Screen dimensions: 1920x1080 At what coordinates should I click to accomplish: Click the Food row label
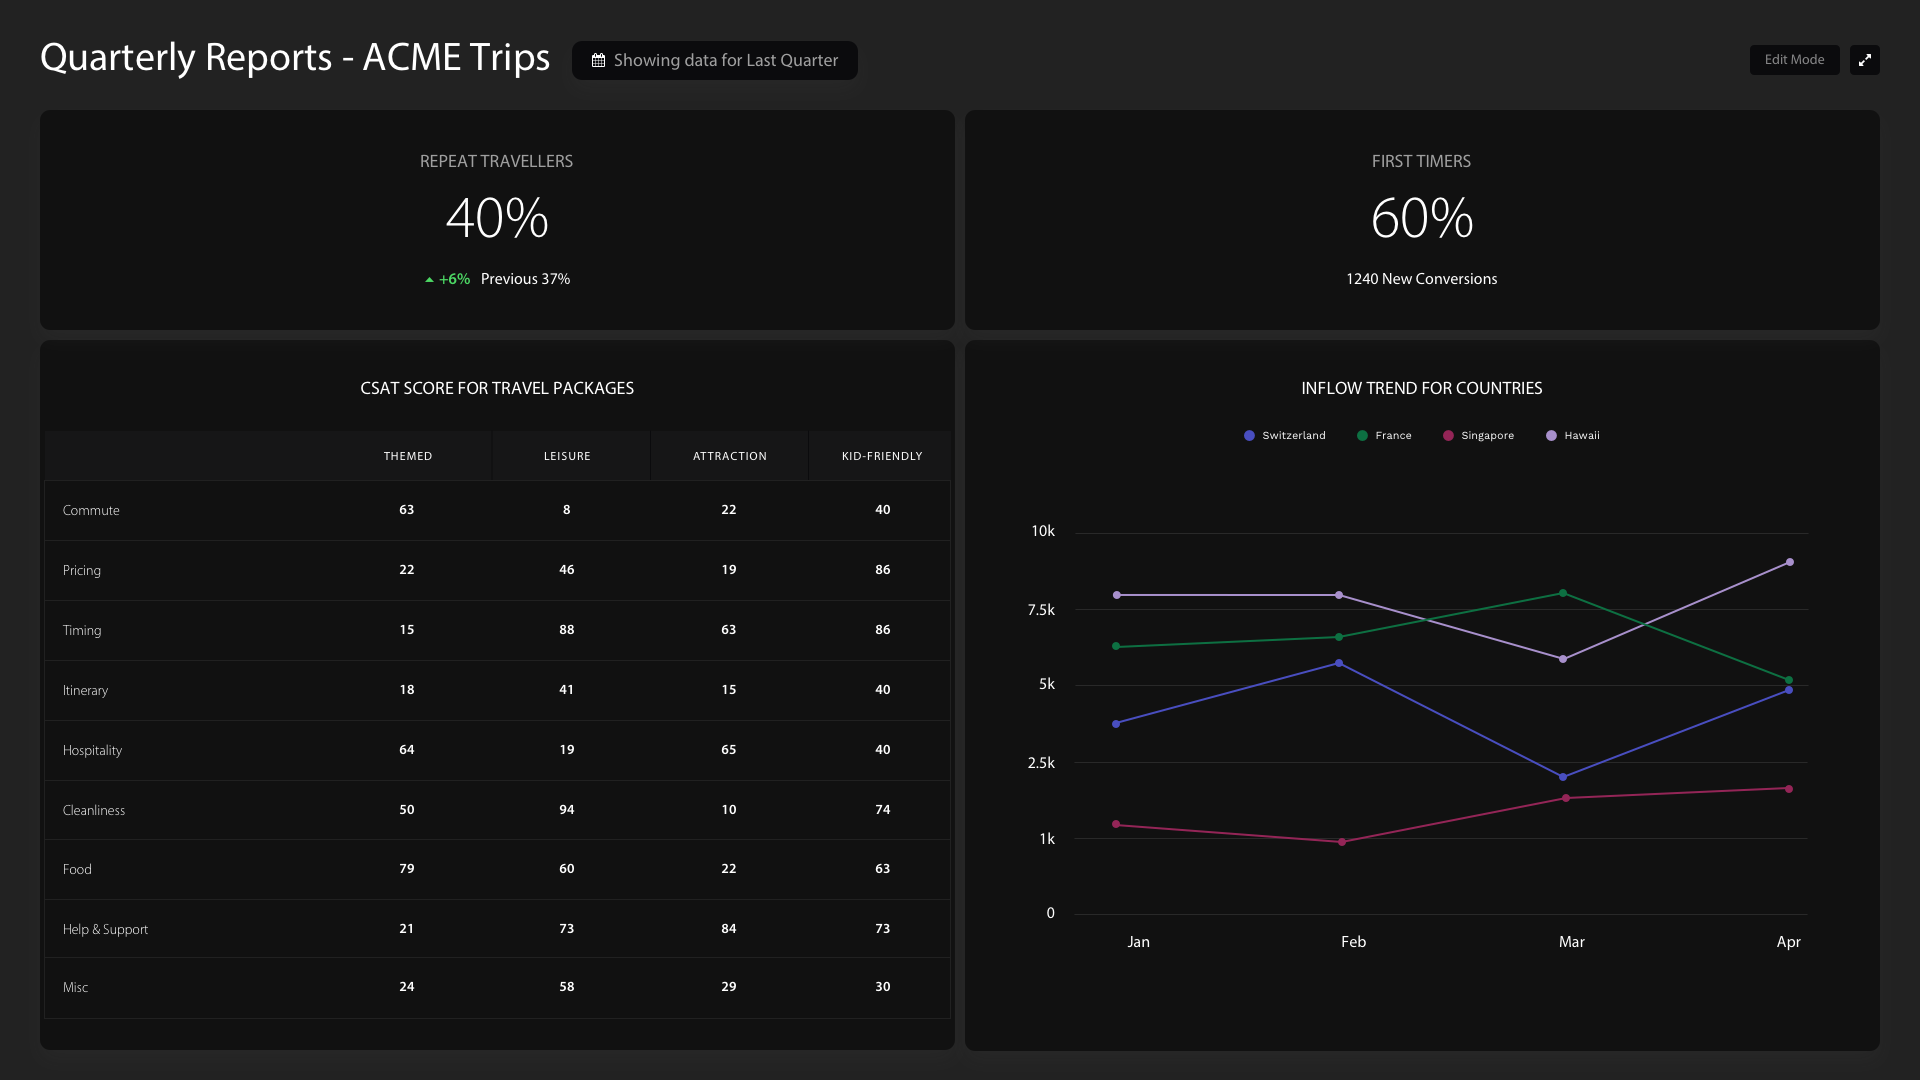pos(77,870)
